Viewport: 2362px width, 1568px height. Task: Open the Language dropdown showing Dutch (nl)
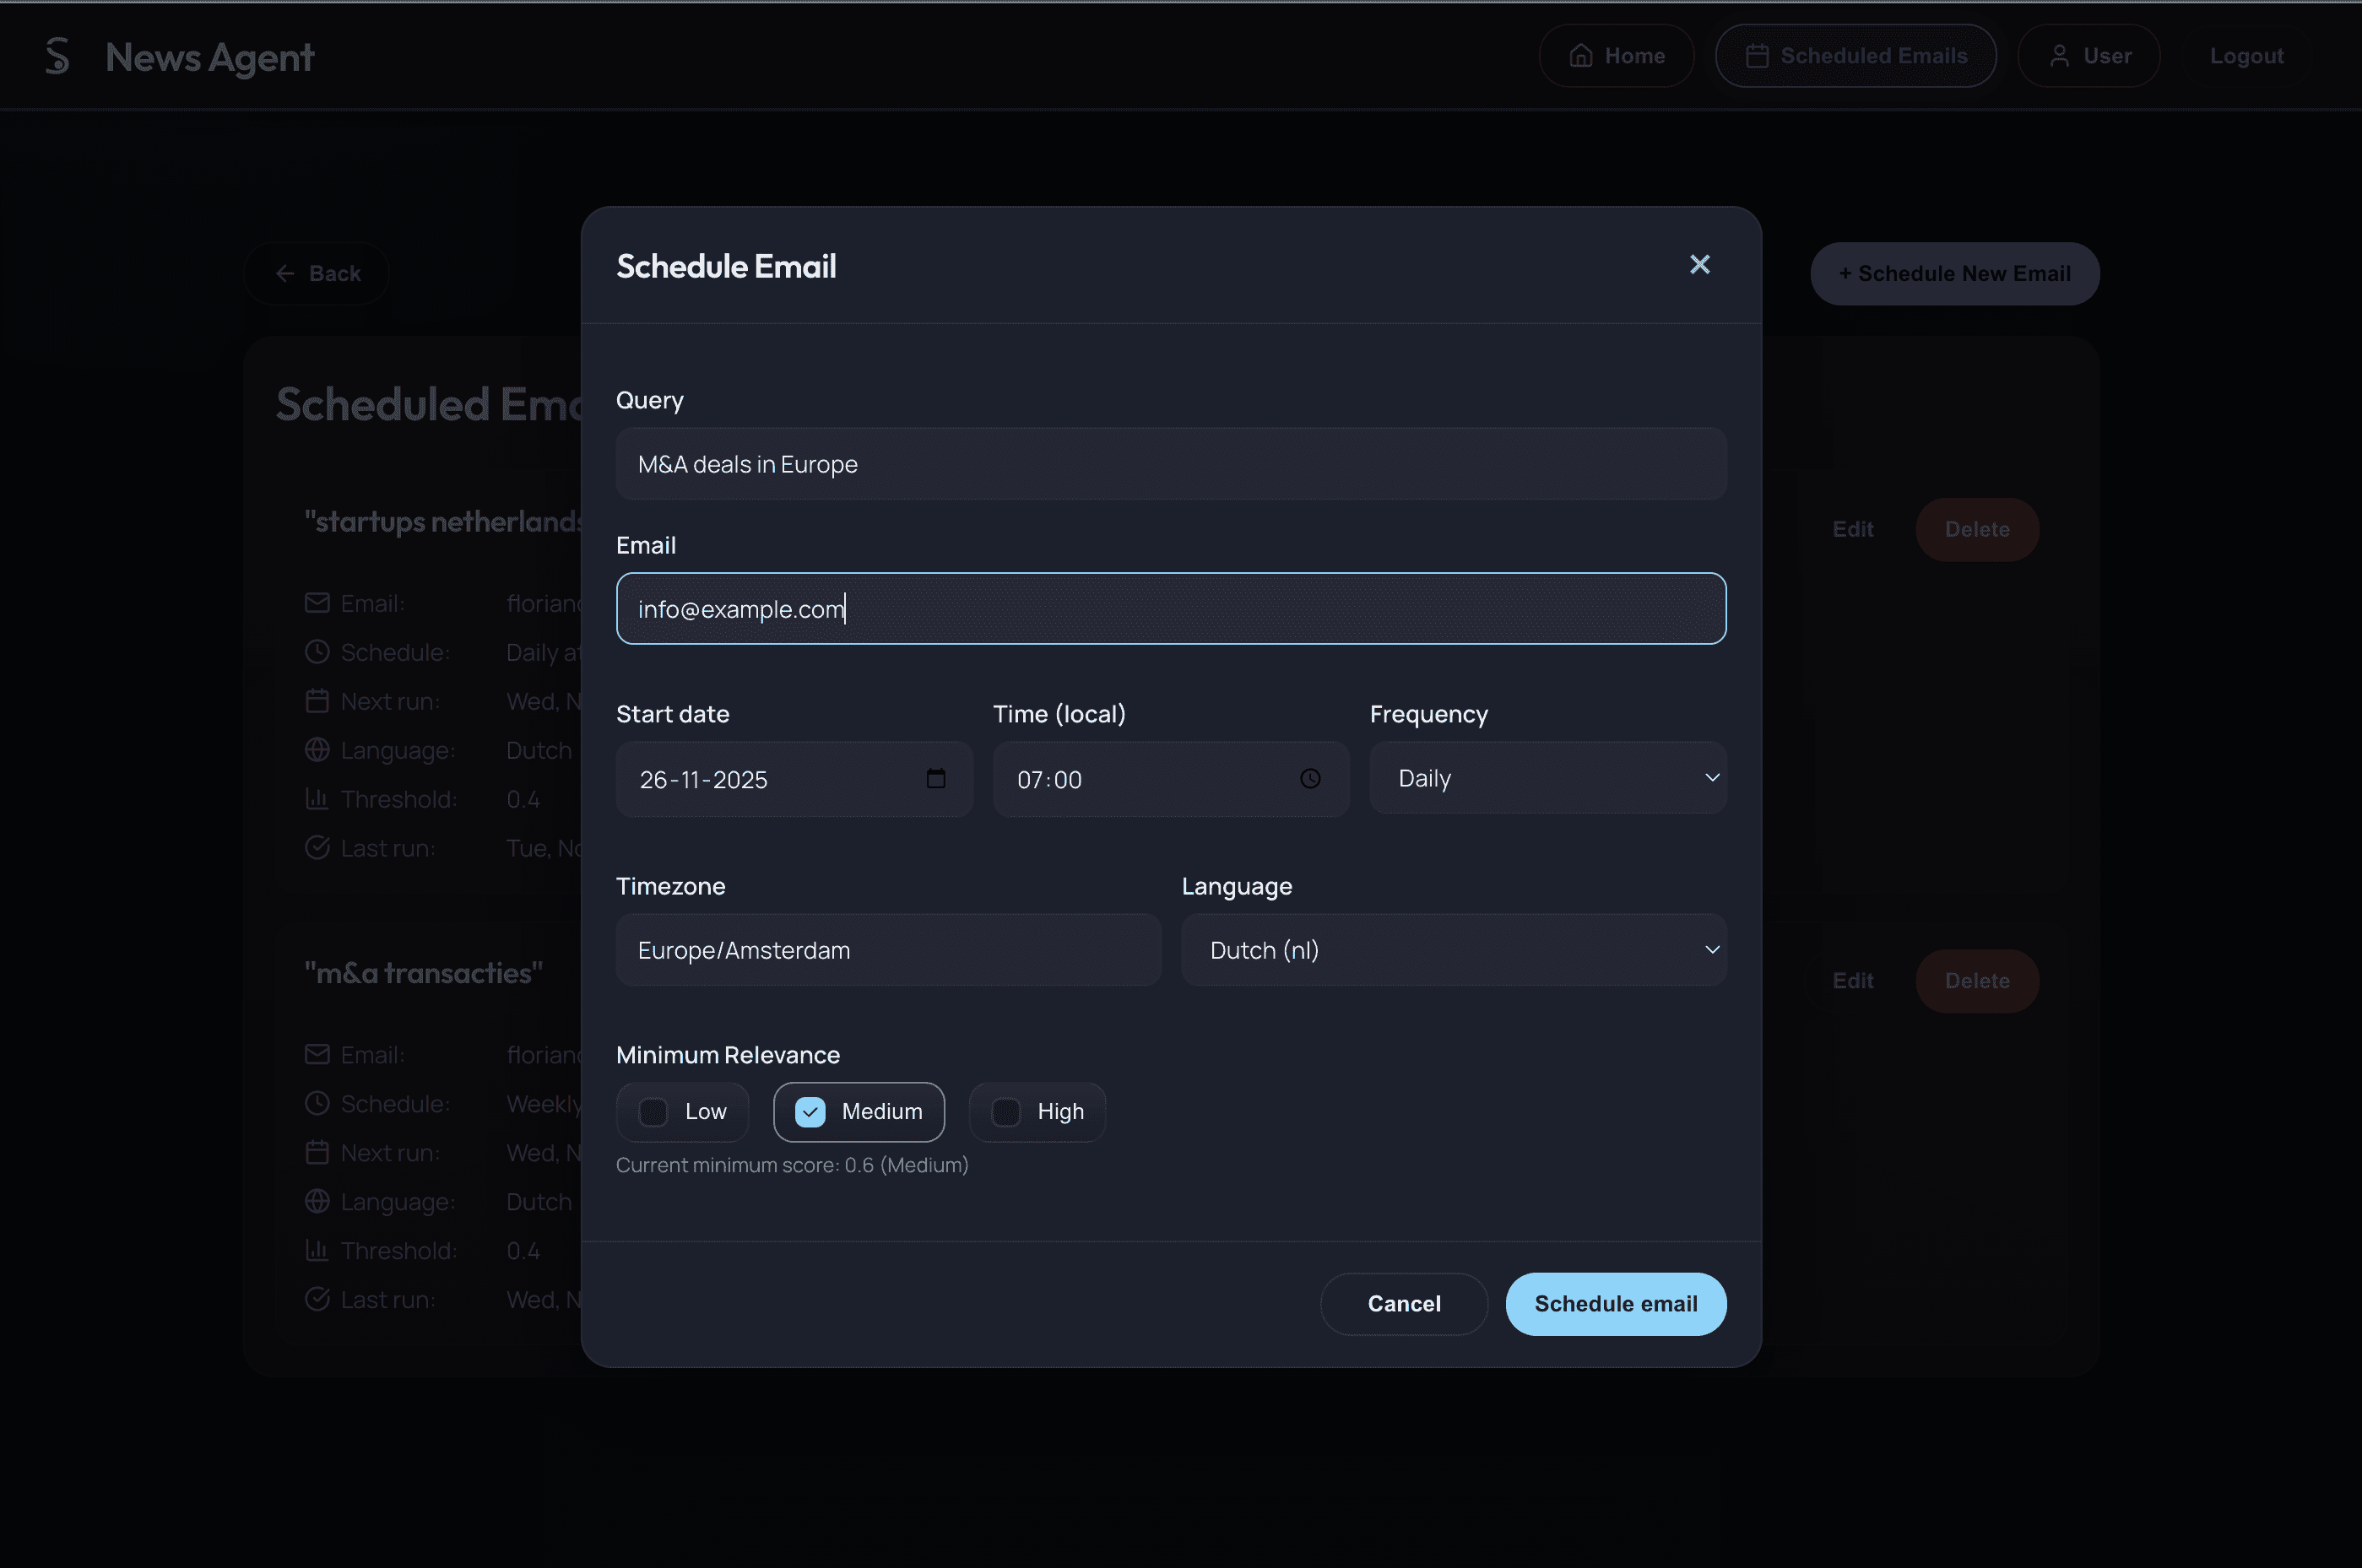click(1453, 949)
